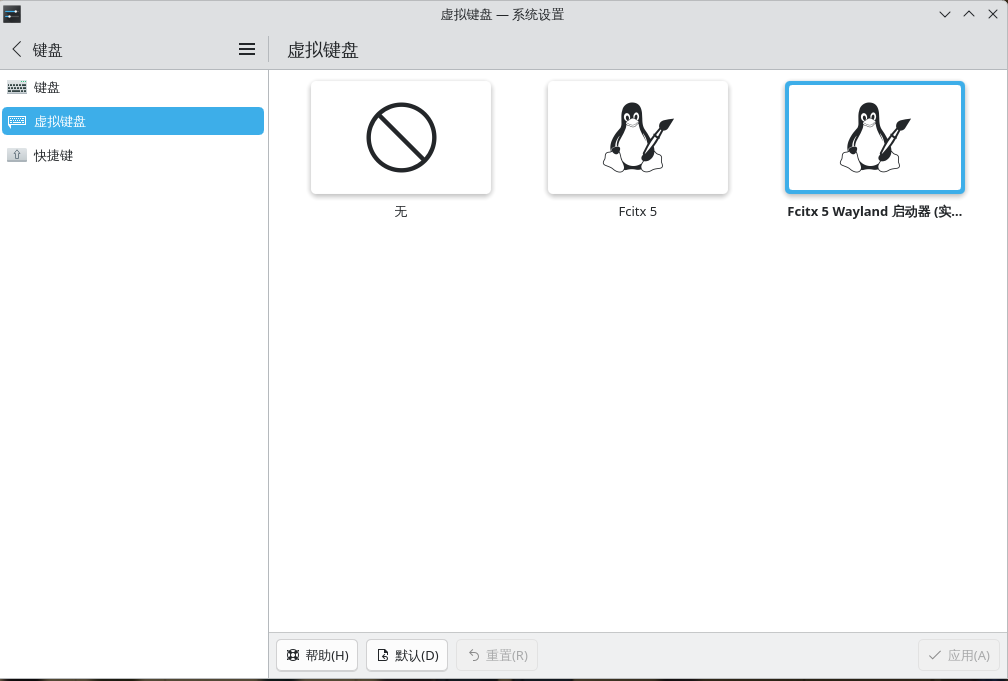
Task: Click the 帮助(H) help button
Action: (317, 655)
